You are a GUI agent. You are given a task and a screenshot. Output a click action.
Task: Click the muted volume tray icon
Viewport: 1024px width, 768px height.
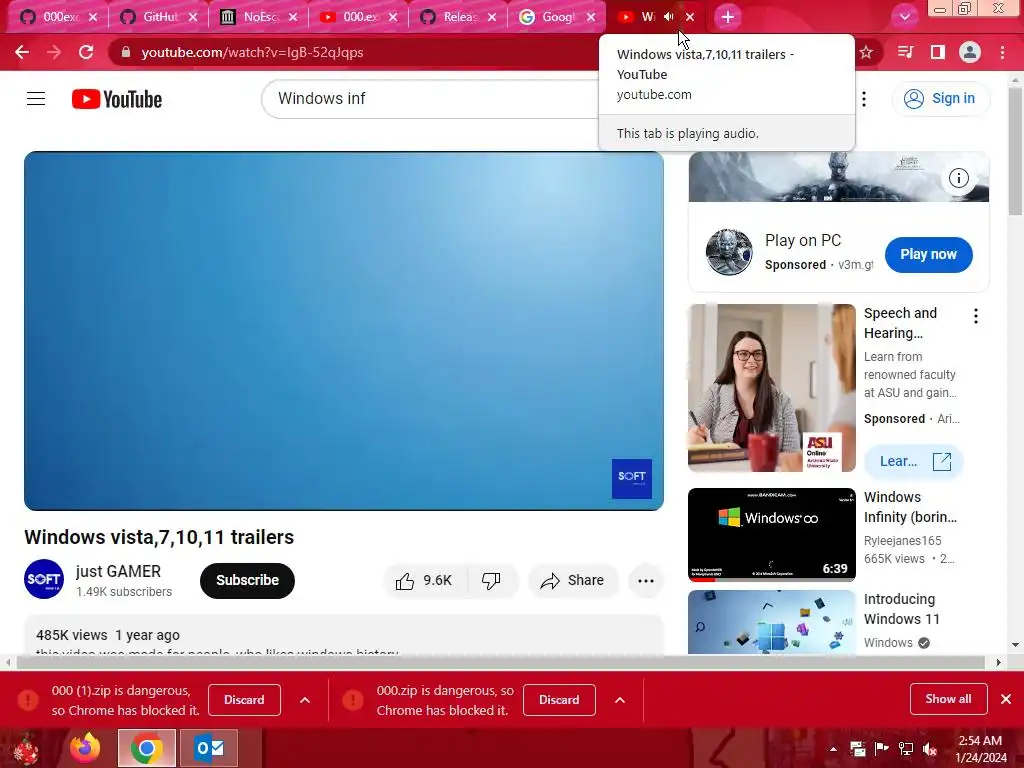click(x=930, y=749)
